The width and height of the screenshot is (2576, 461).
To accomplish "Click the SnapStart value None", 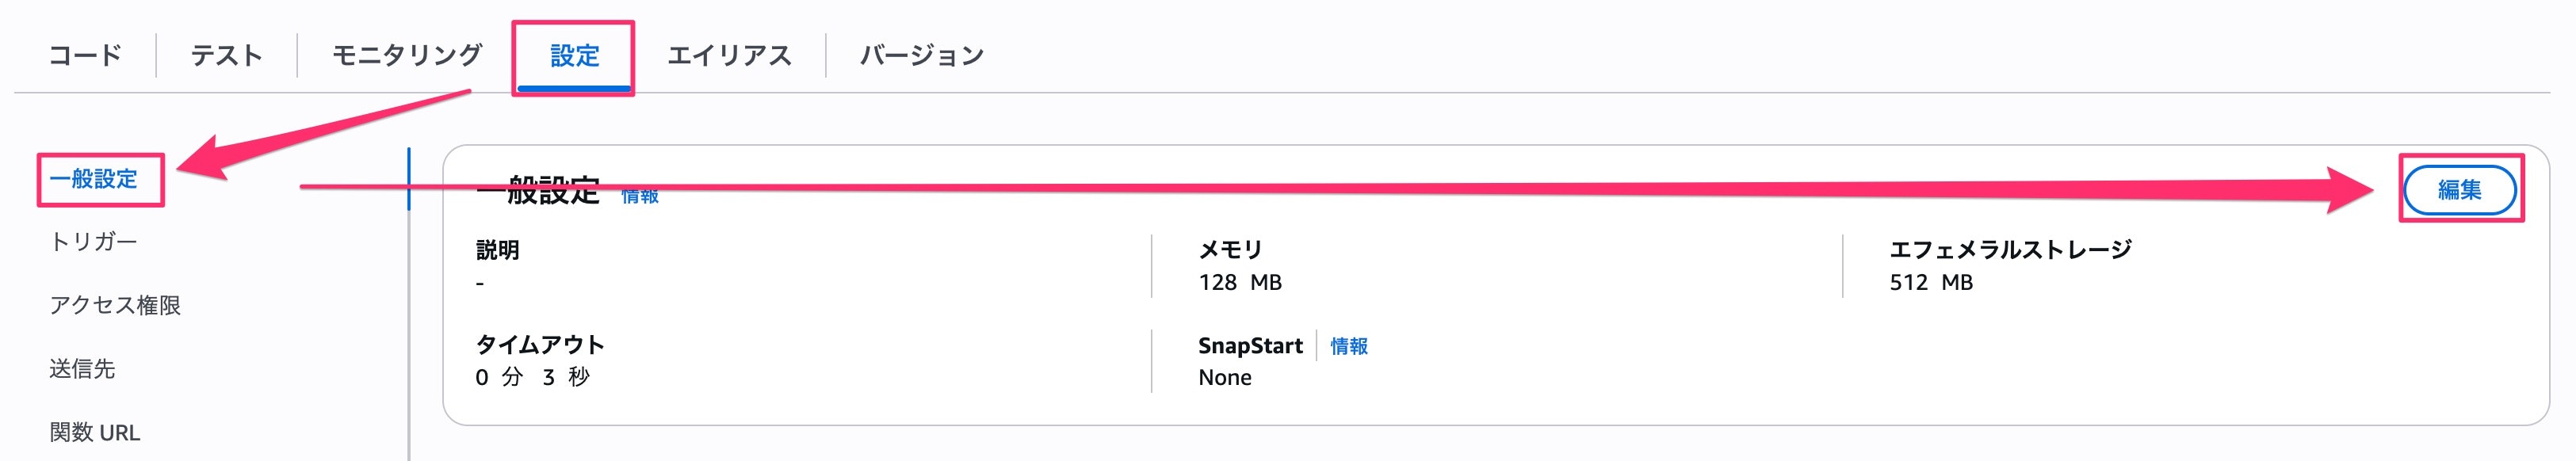I will point(1226,378).
